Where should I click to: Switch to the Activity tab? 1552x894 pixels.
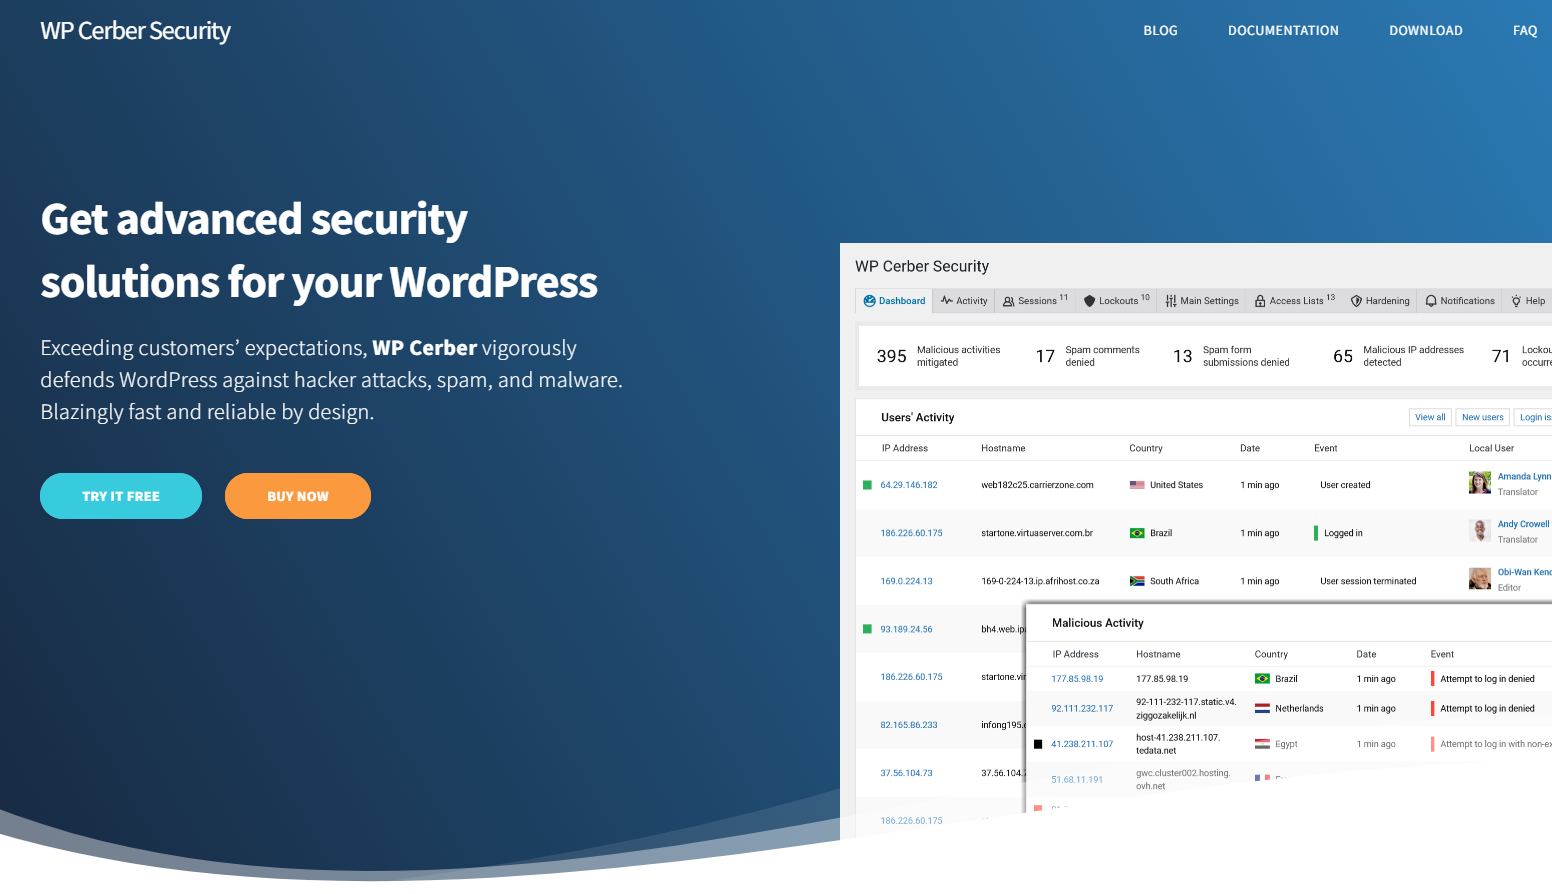tap(964, 301)
